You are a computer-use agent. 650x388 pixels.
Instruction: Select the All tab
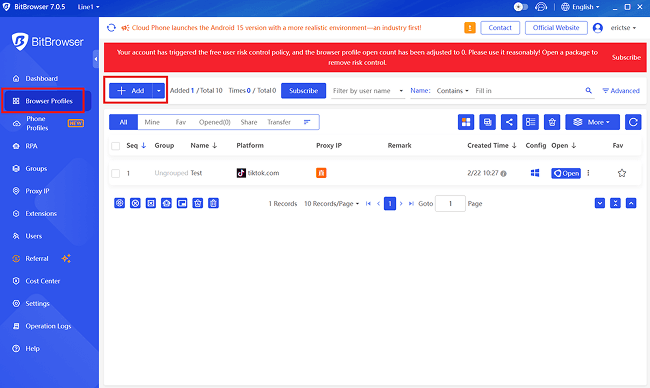[124, 122]
